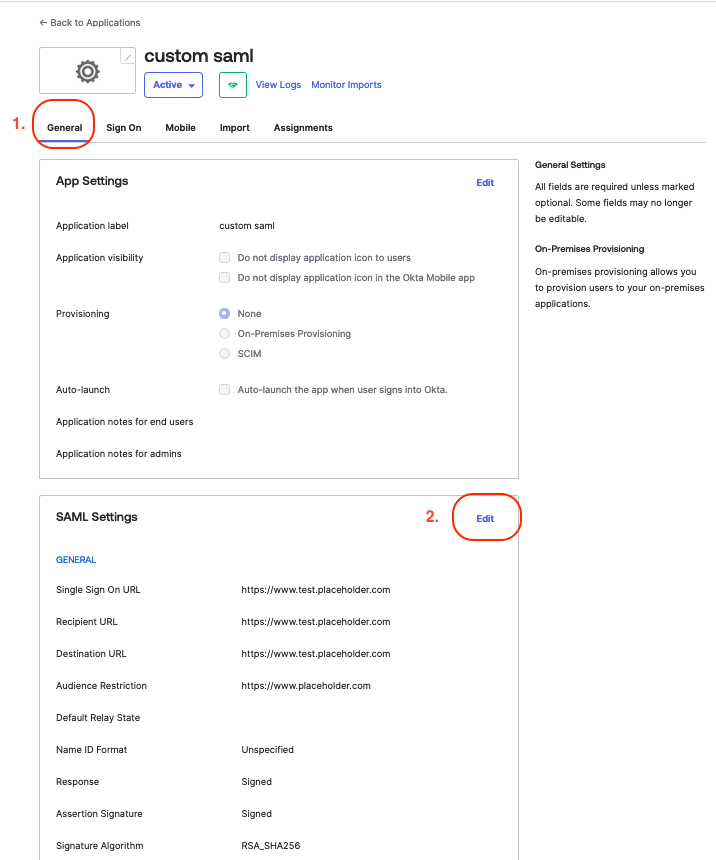Click the Recipient URL value

coord(315,622)
